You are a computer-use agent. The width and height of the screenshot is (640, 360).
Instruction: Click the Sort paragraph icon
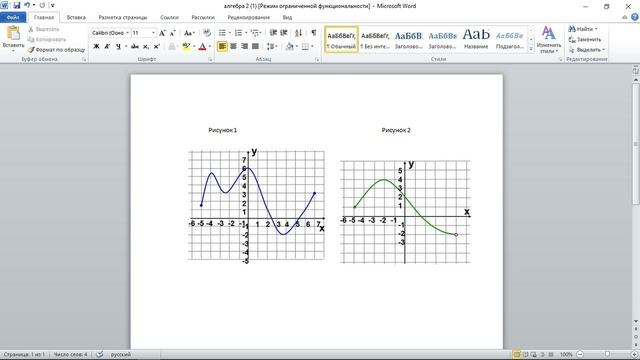pyautogui.click(x=298, y=33)
